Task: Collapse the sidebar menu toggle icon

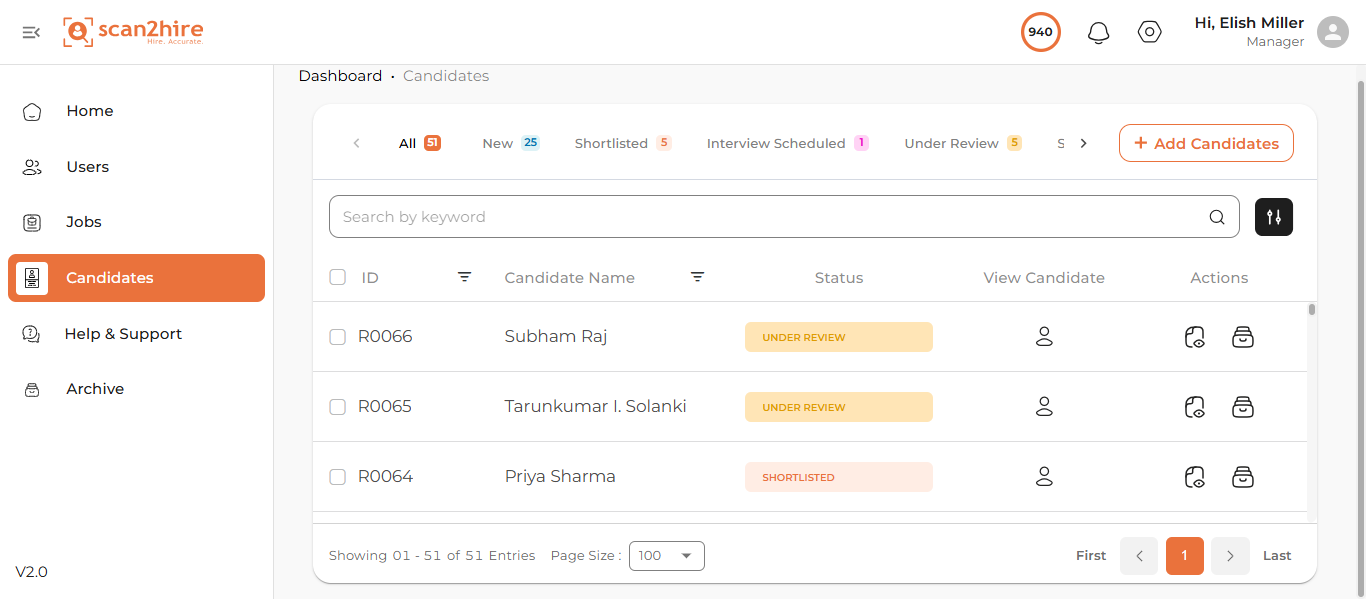Action: [x=31, y=32]
